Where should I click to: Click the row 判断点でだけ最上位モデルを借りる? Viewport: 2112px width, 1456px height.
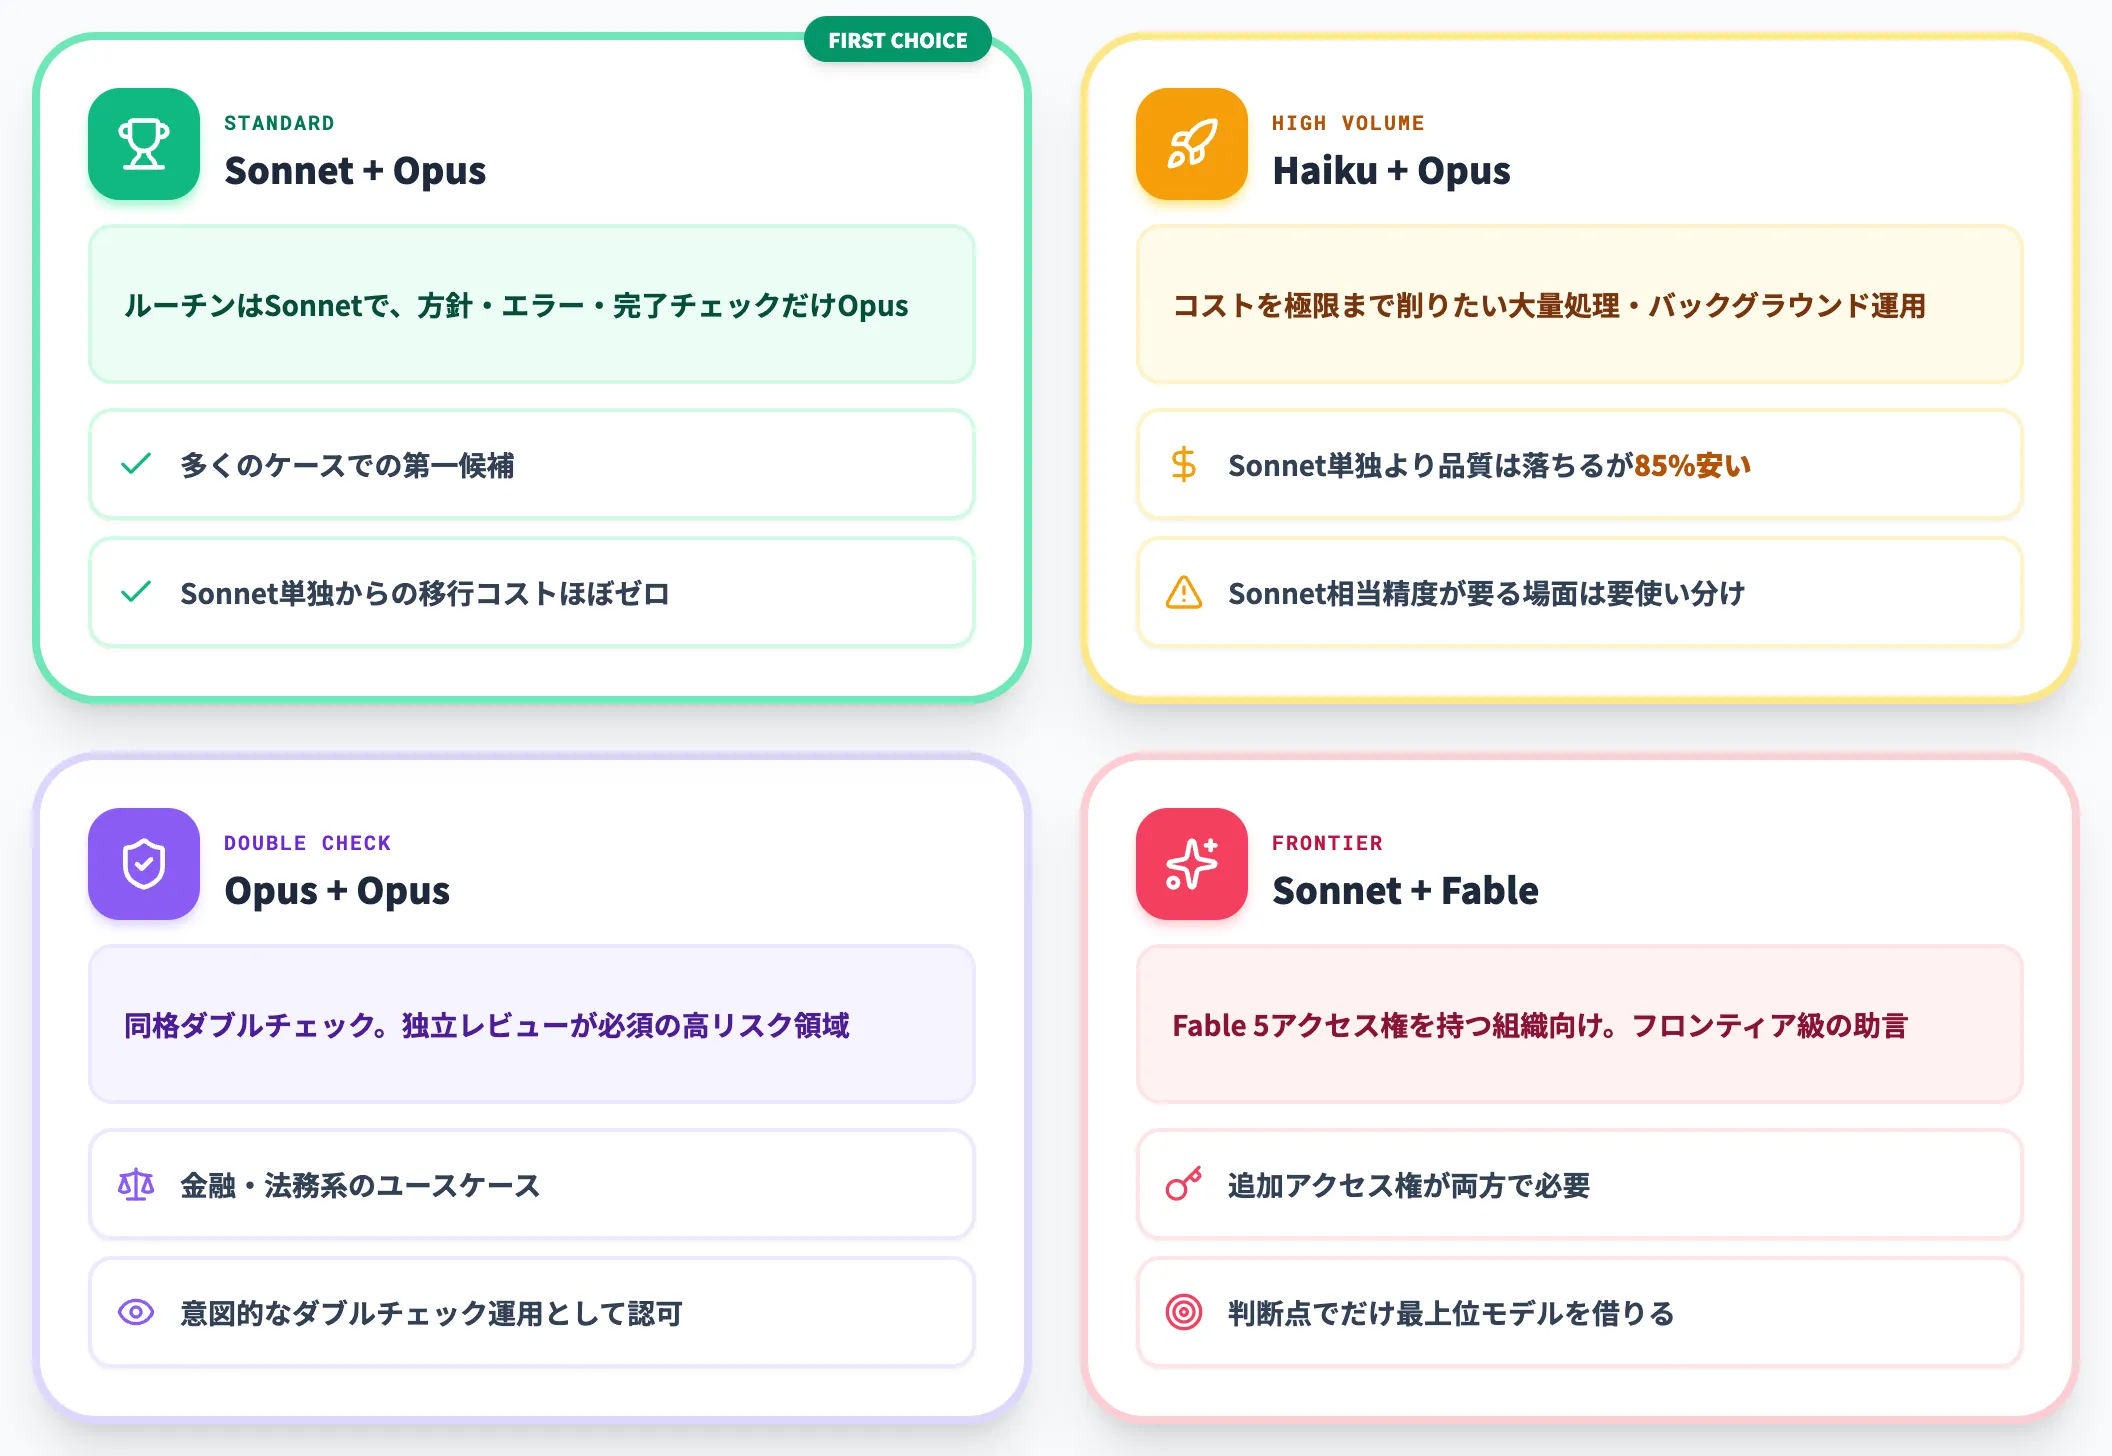[x=1580, y=1312]
